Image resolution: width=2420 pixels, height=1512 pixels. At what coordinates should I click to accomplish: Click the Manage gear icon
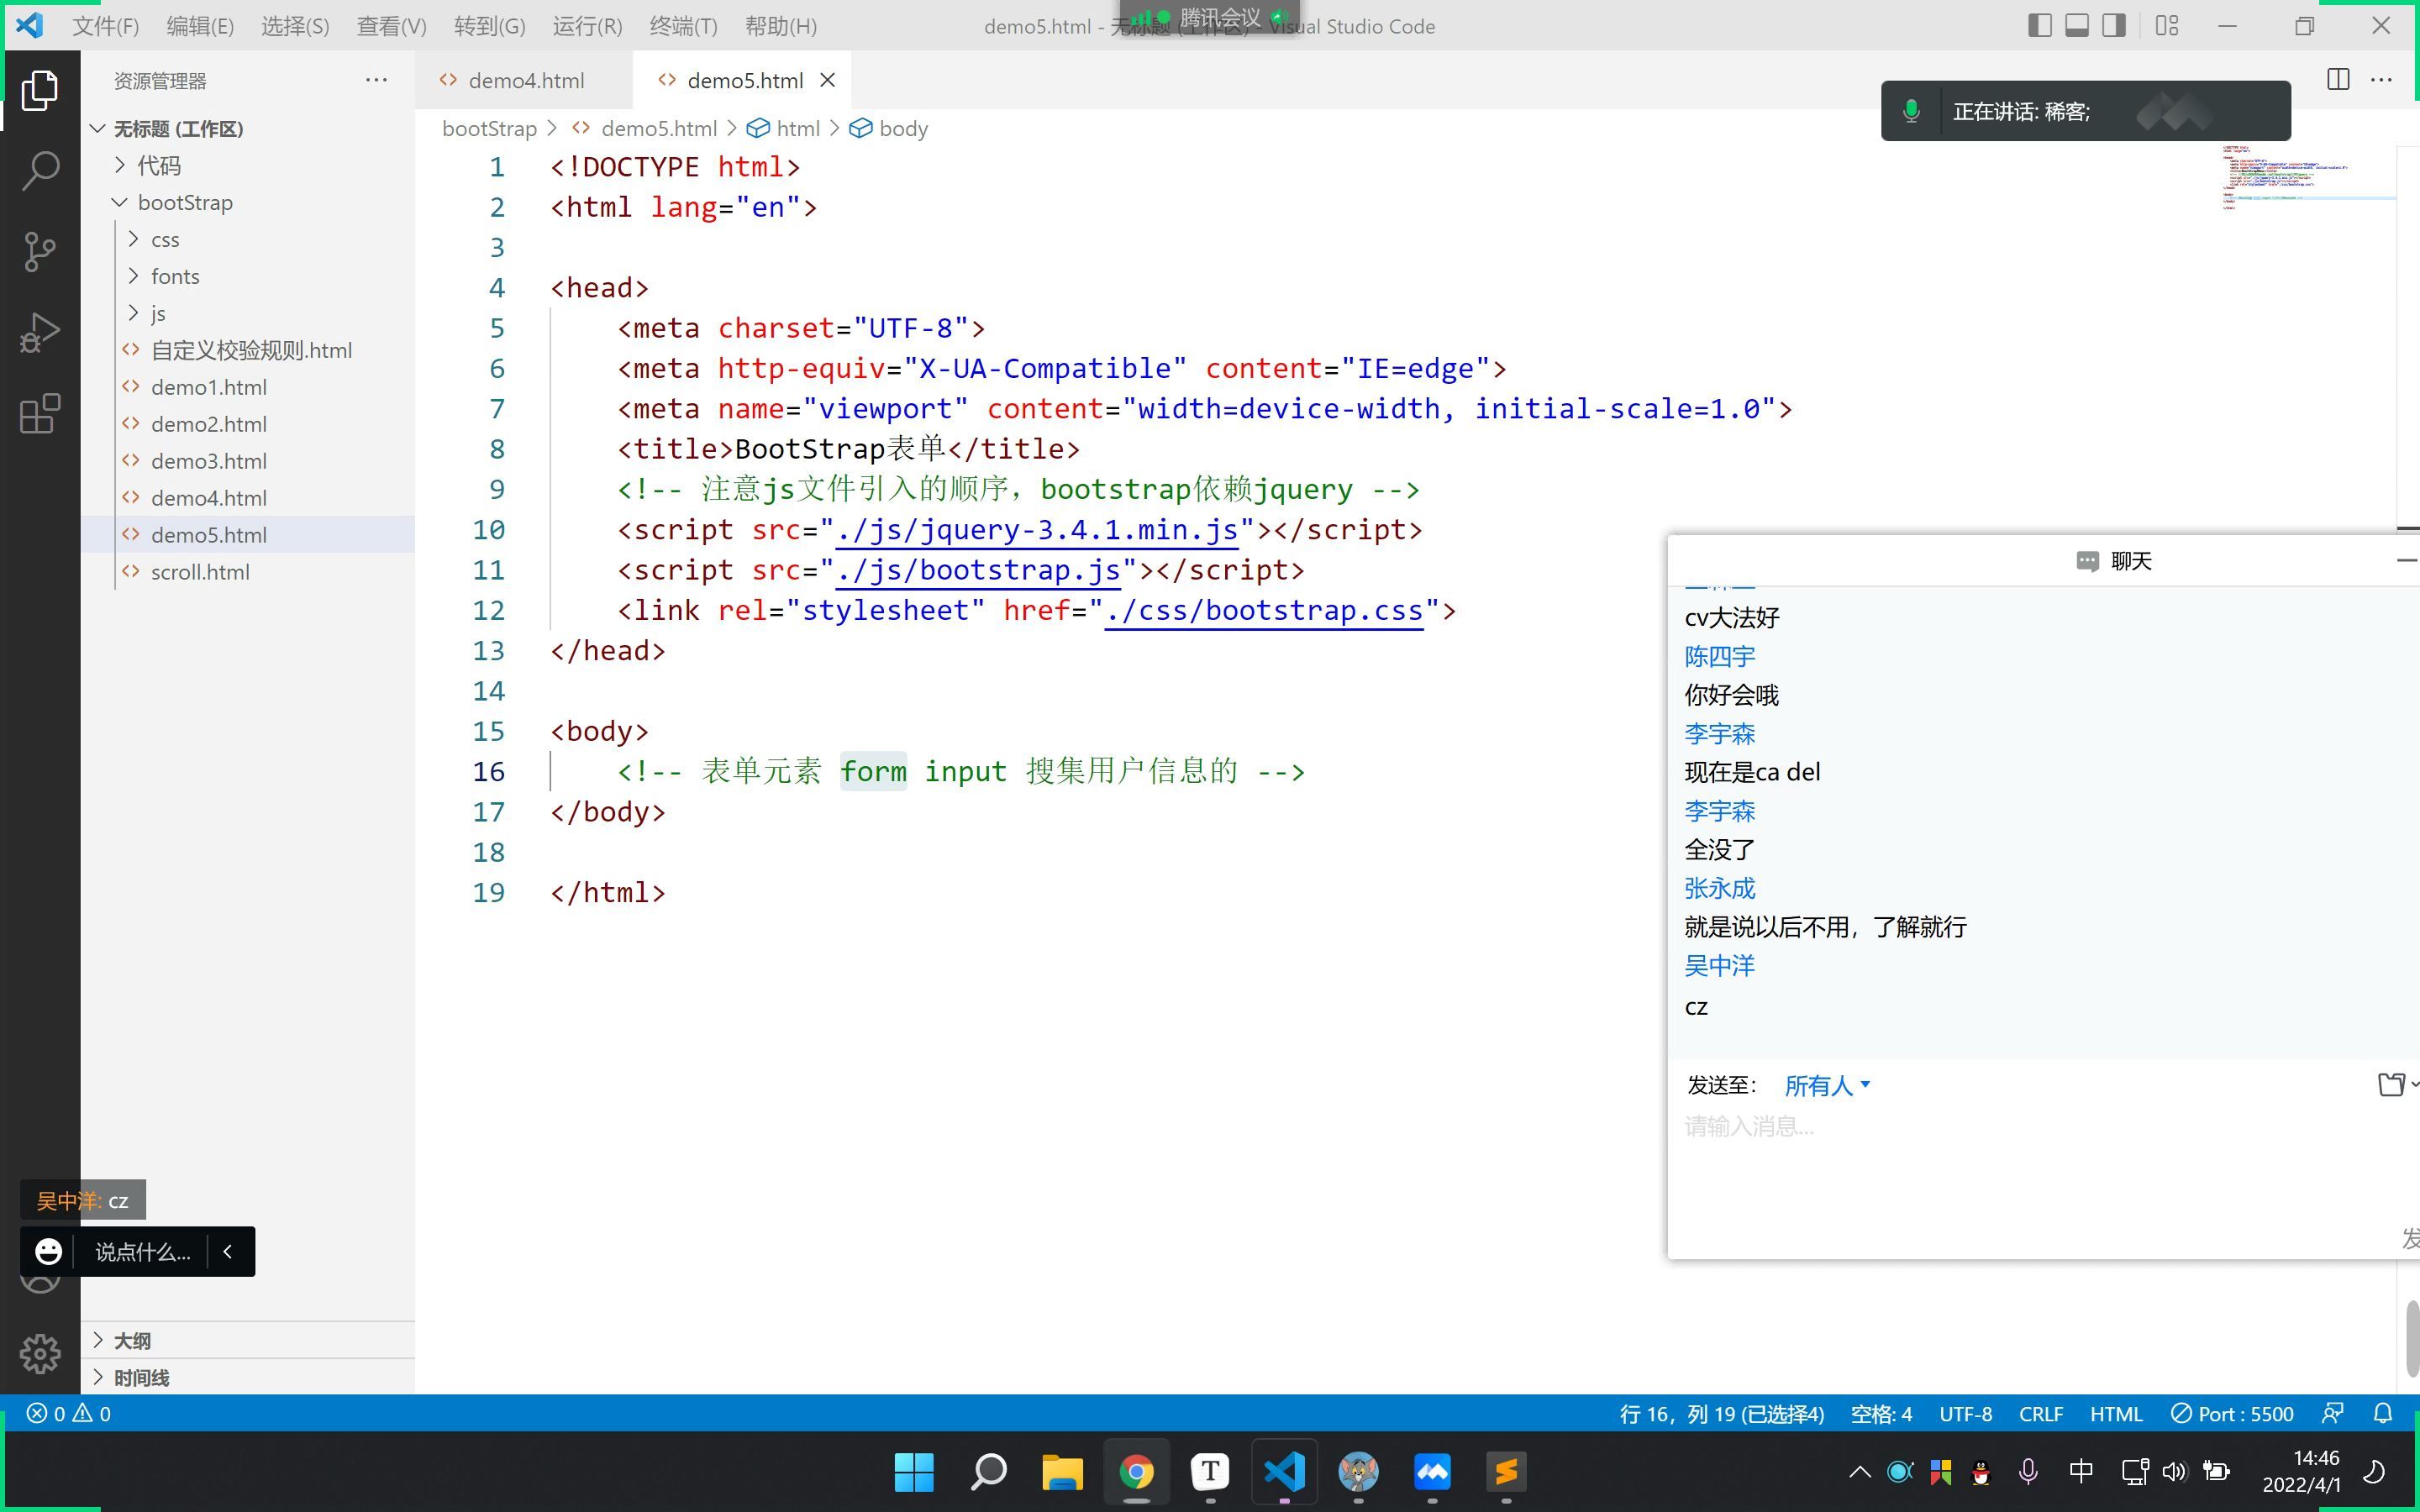(40, 1353)
